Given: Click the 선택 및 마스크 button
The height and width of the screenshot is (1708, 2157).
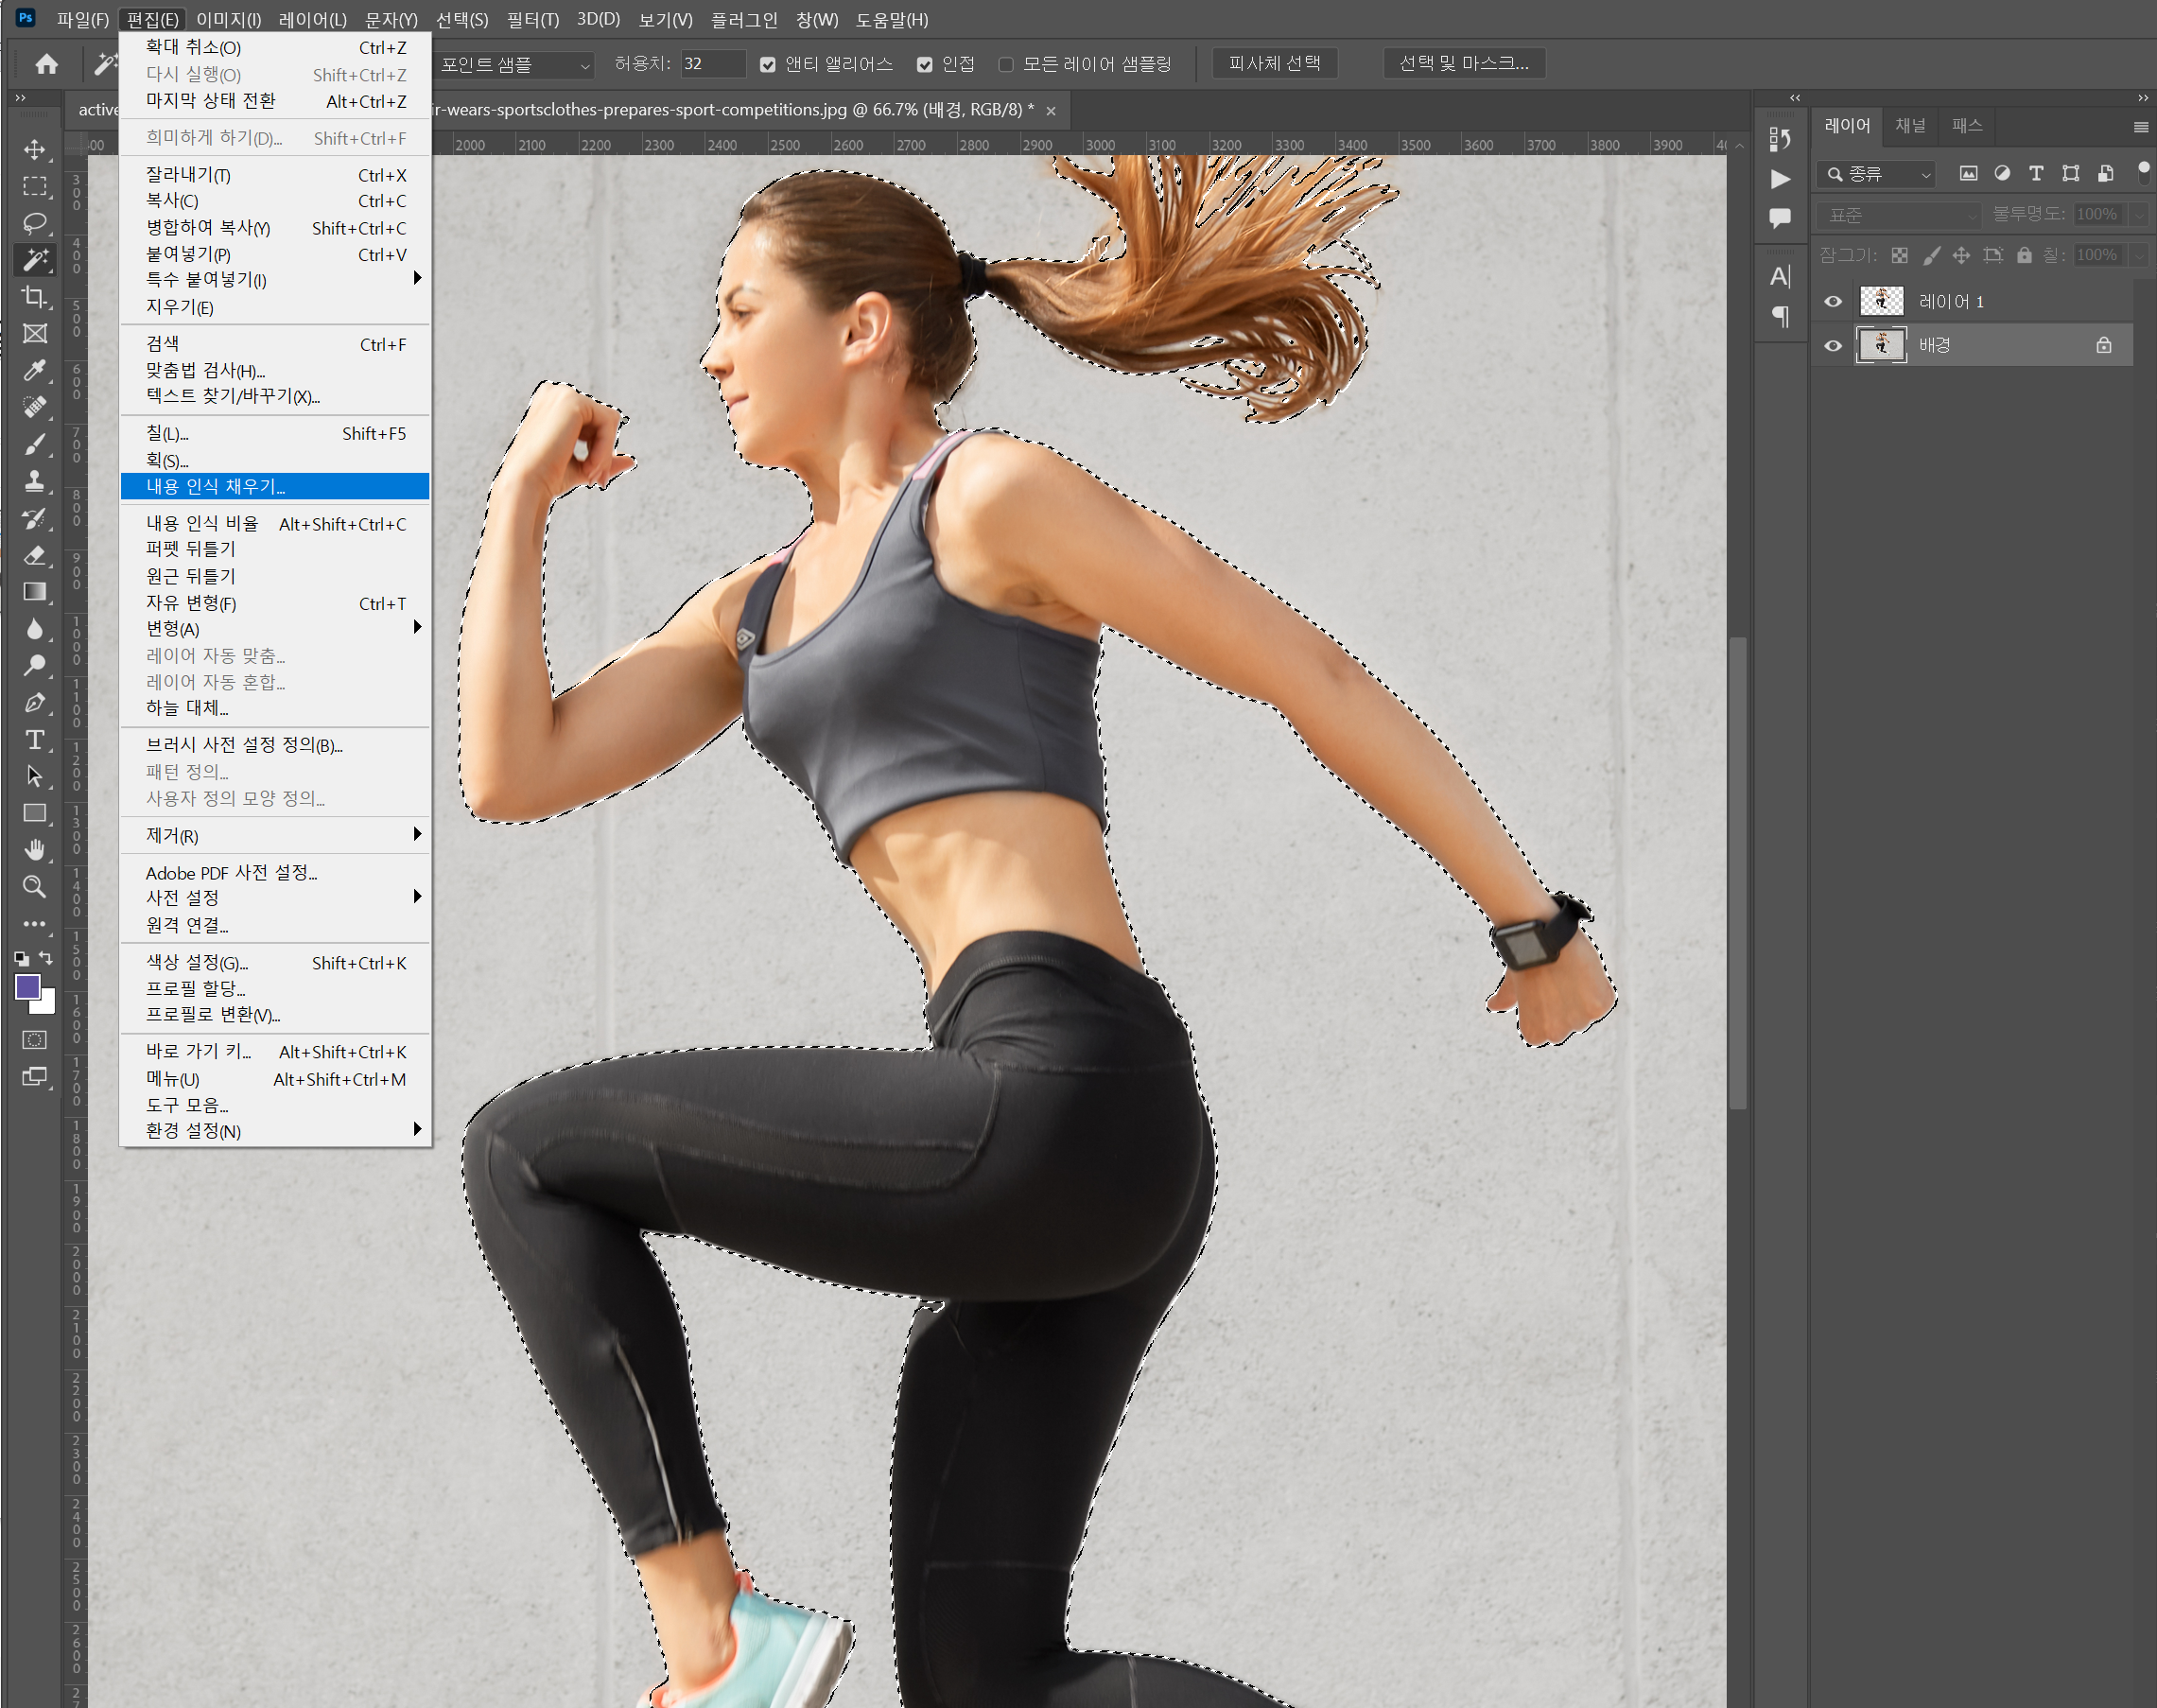Looking at the screenshot, I should [x=1463, y=63].
